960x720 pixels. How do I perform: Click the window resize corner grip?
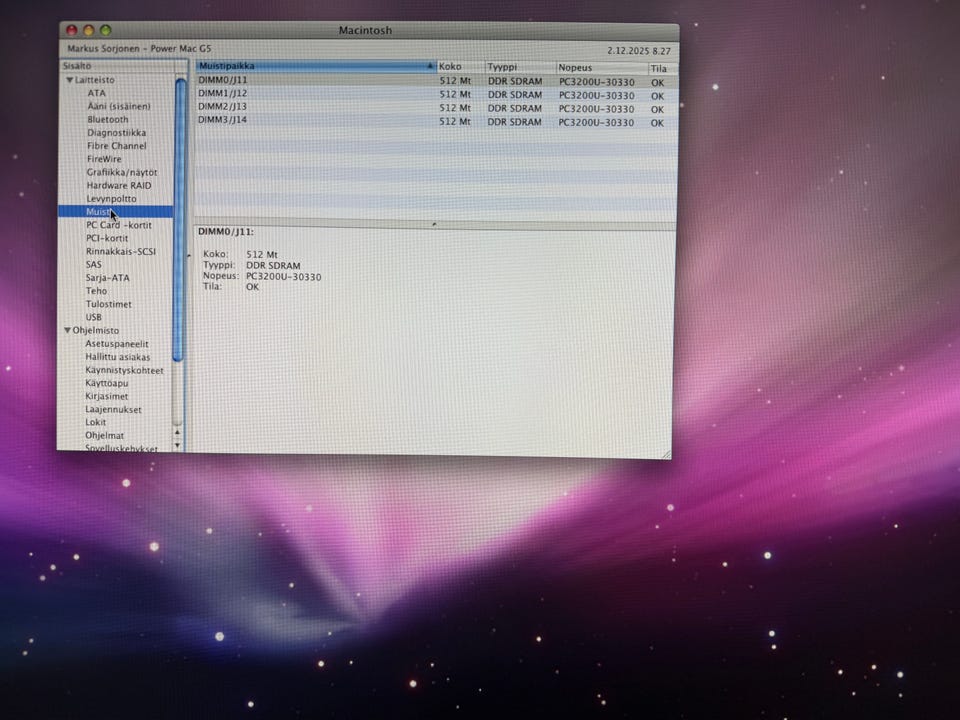(665, 454)
